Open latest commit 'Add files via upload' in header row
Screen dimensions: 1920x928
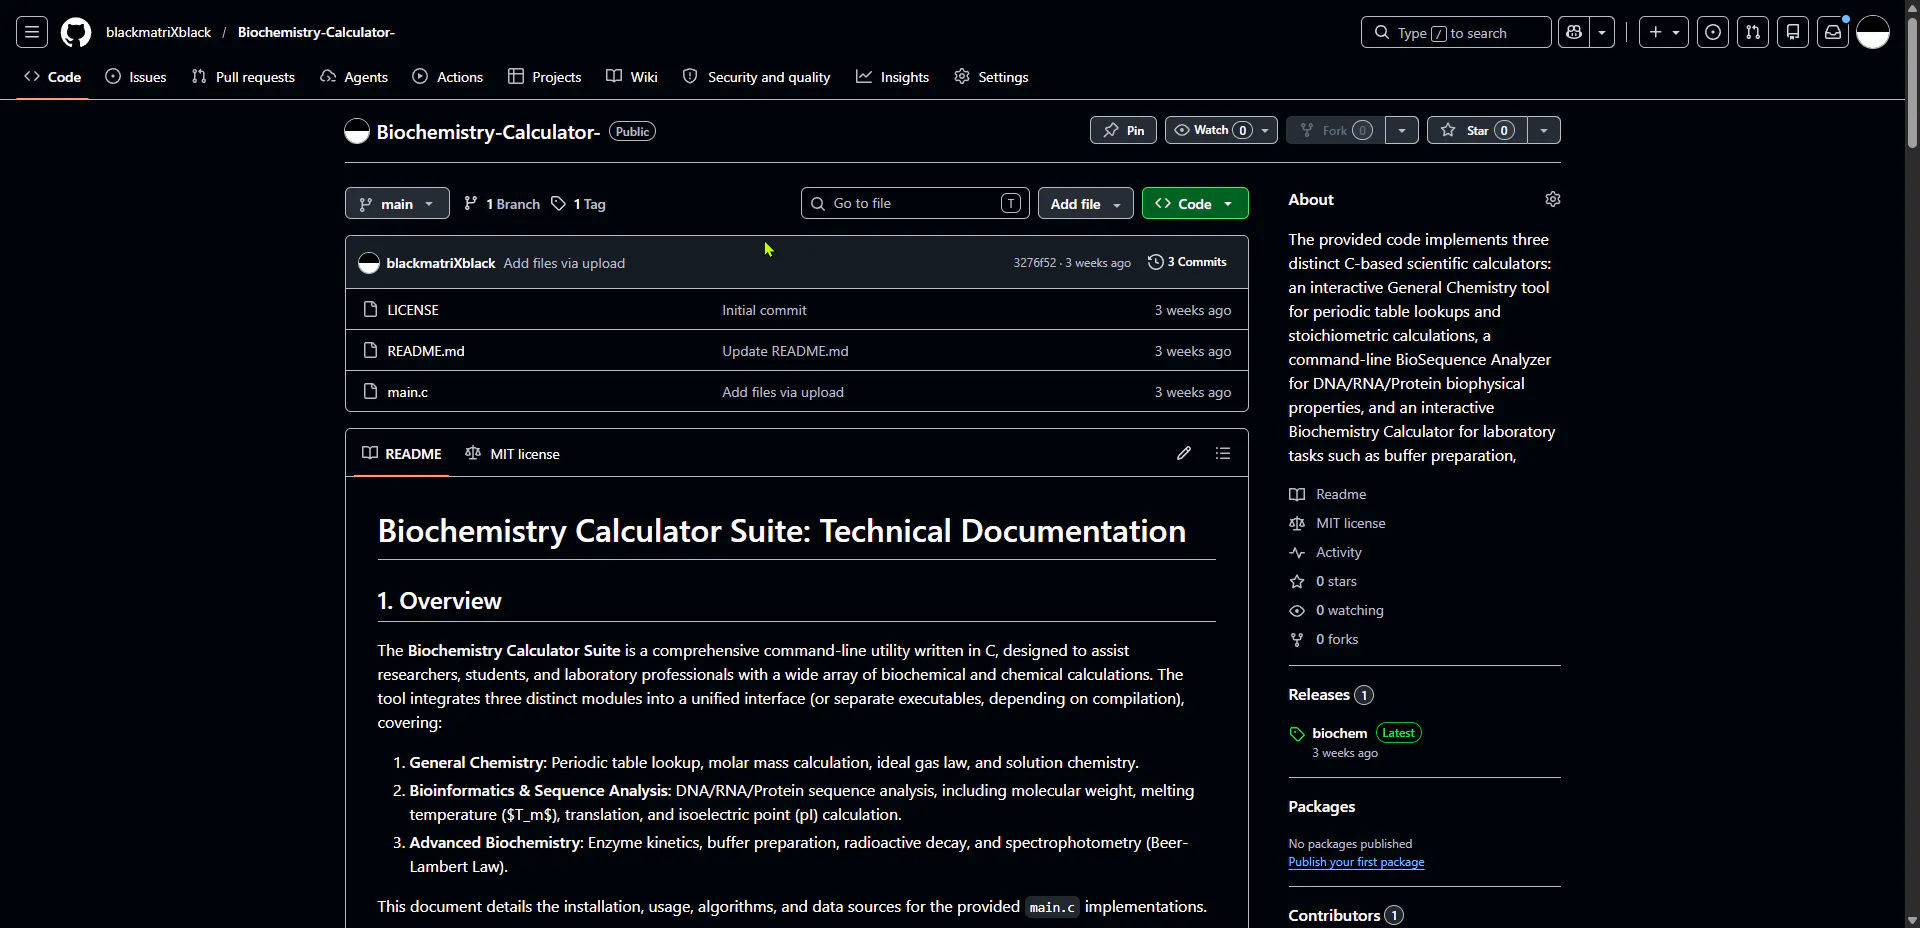[x=564, y=263]
